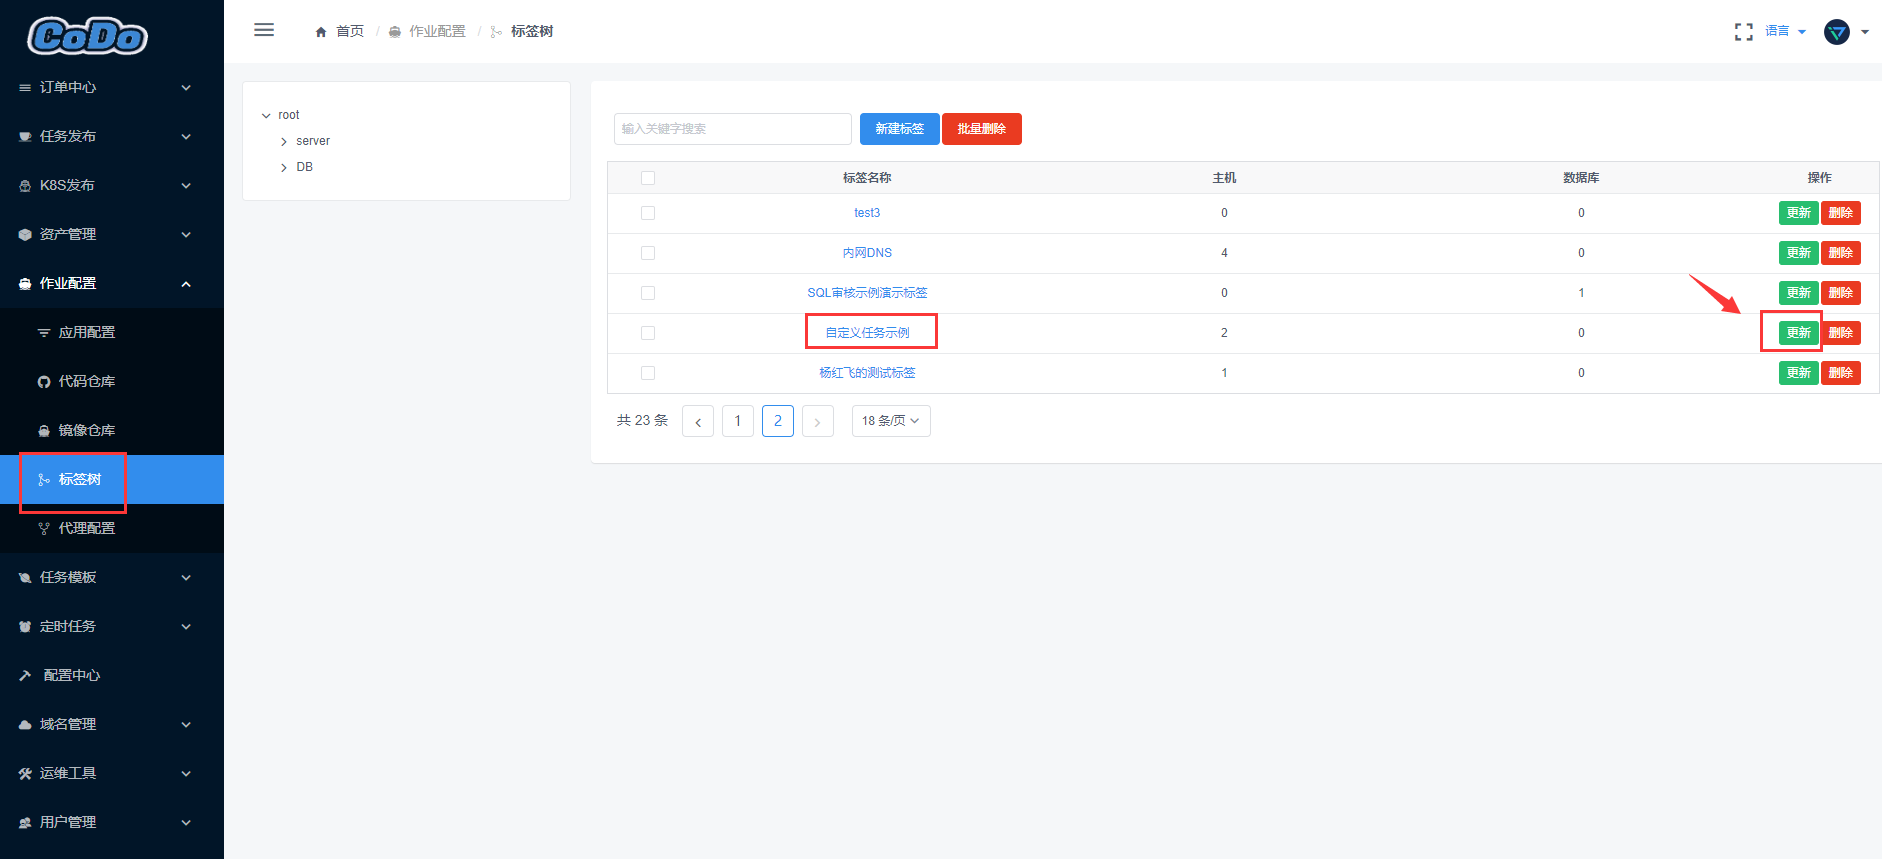Click the CoDo logo
The height and width of the screenshot is (859, 1882).
tap(88, 36)
